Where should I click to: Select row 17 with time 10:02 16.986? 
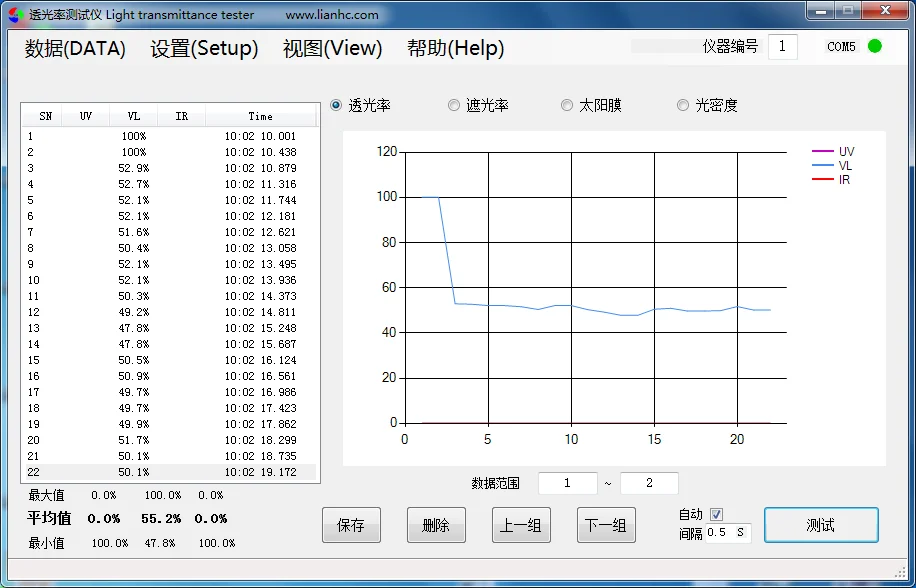pyautogui.click(x=169, y=392)
